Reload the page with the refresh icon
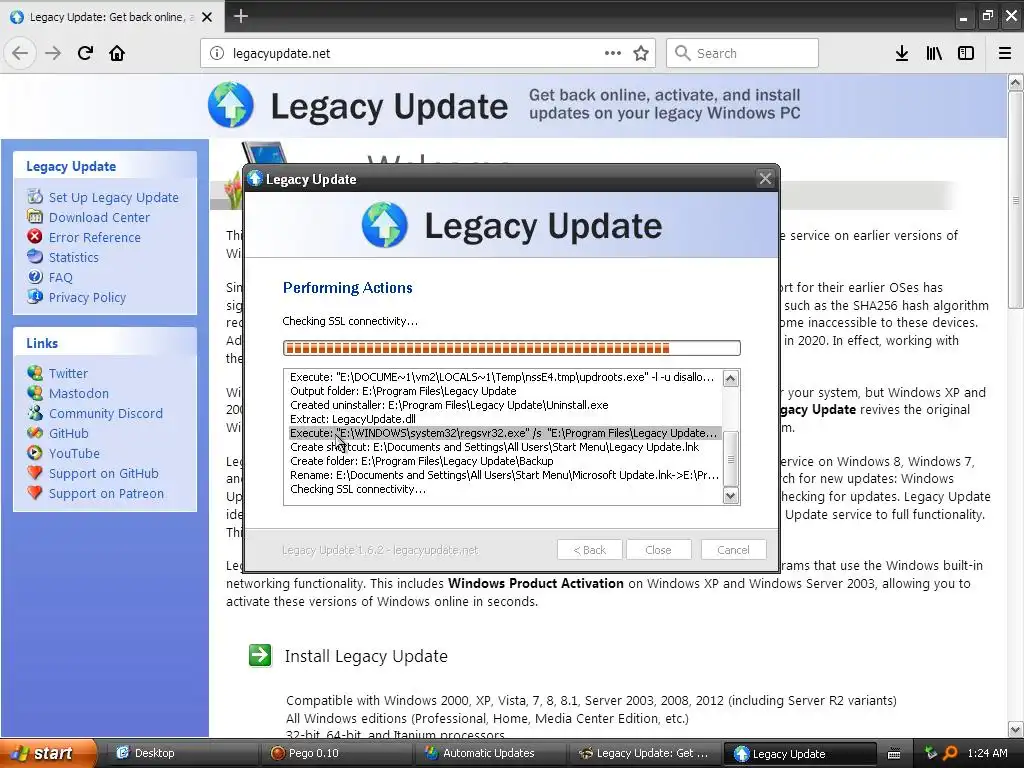The image size is (1024, 768). tap(85, 53)
